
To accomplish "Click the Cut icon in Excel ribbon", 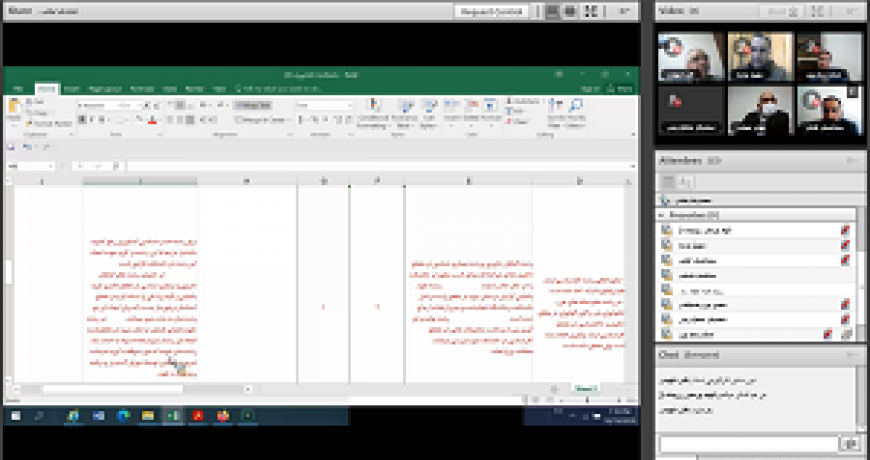I will [29, 102].
